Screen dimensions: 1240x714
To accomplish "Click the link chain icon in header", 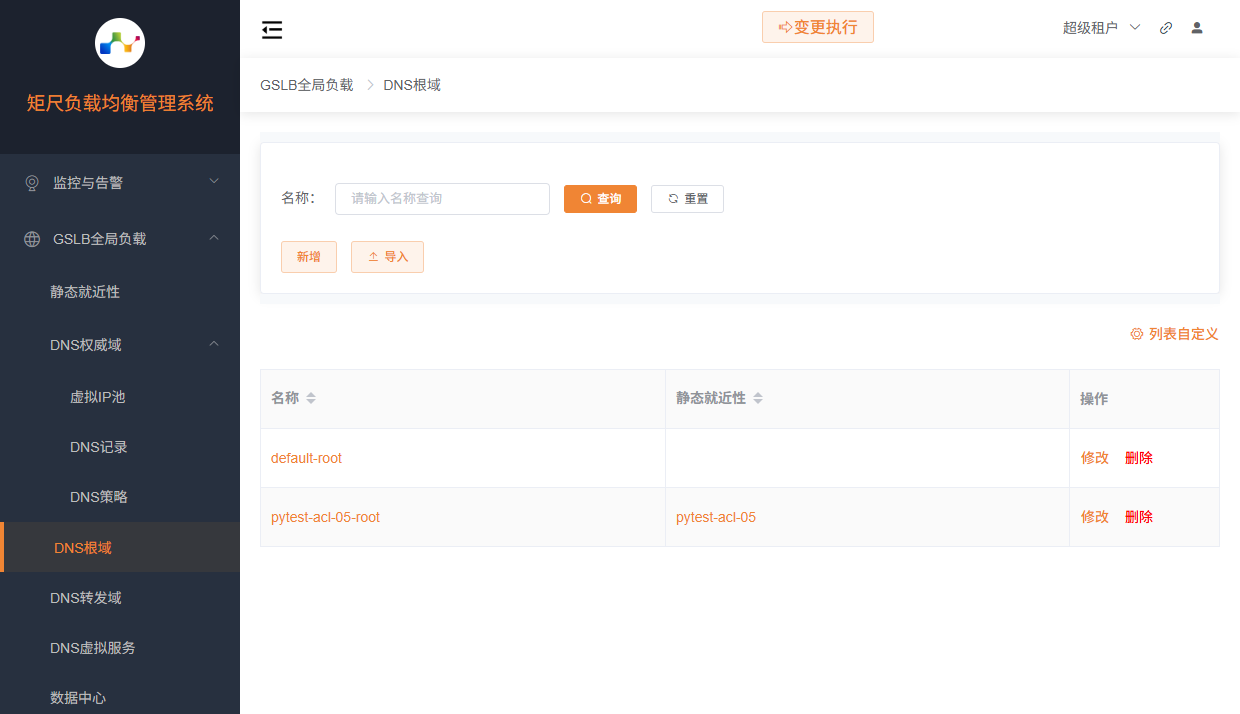I will point(1166,28).
